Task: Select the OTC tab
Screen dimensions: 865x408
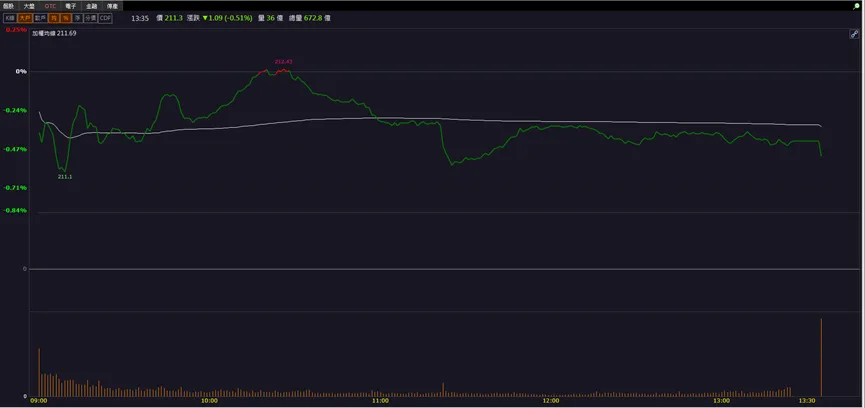Action: 50,6
